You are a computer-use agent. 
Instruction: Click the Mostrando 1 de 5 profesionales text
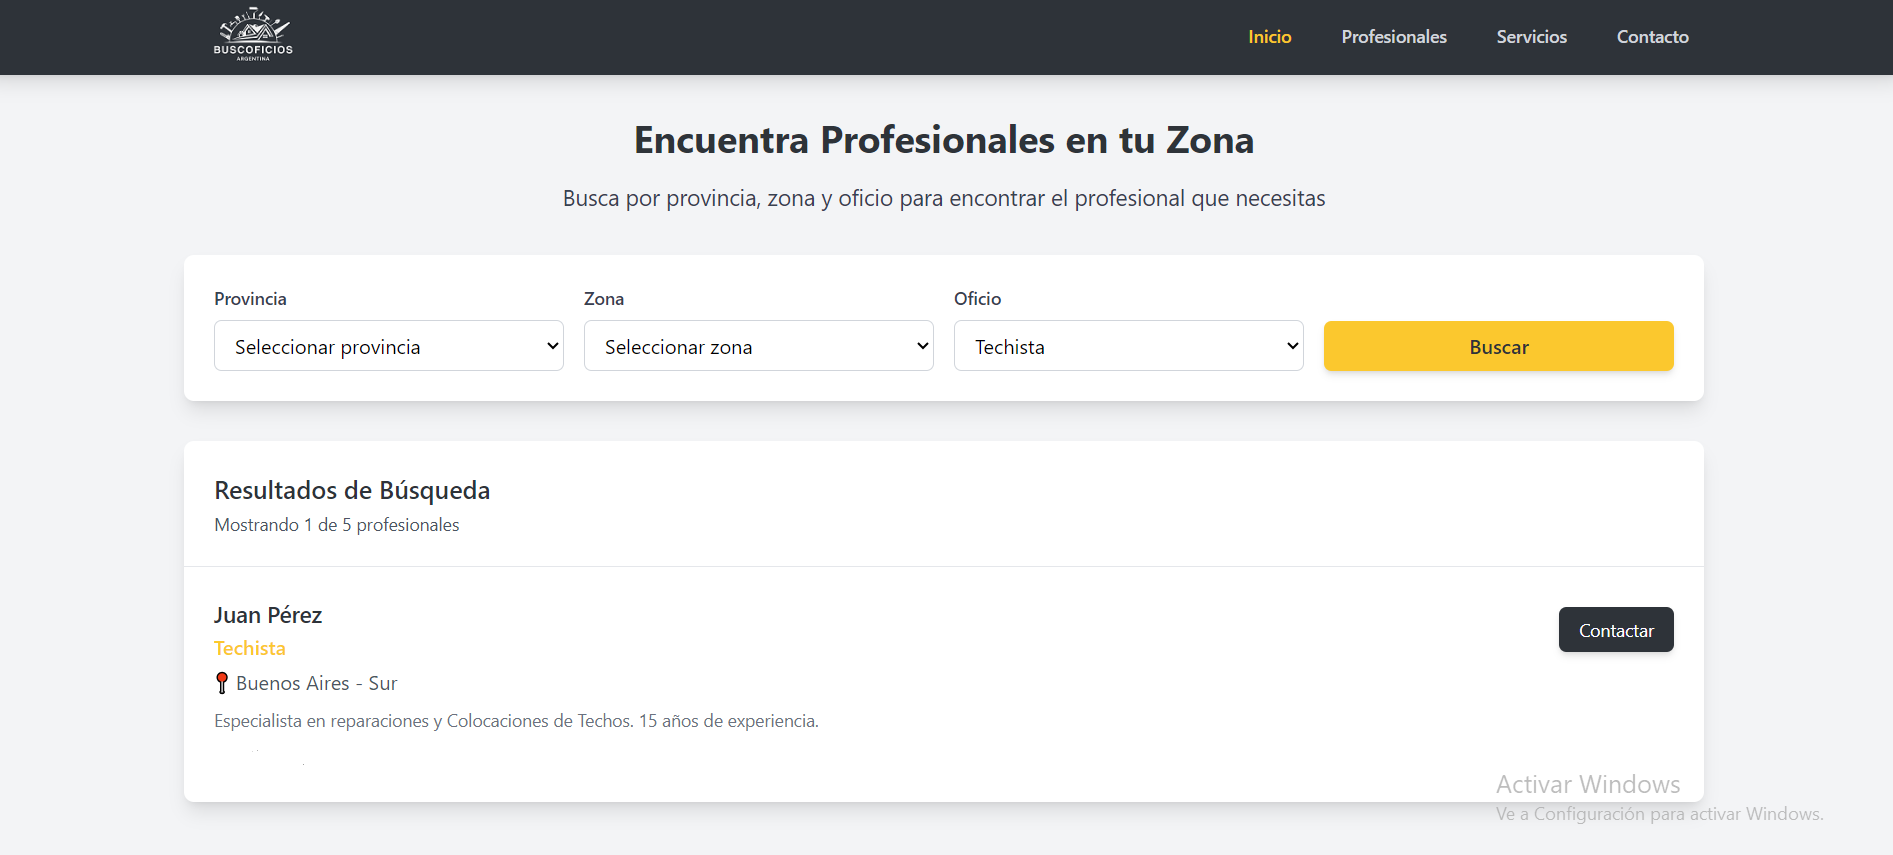coord(337,525)
